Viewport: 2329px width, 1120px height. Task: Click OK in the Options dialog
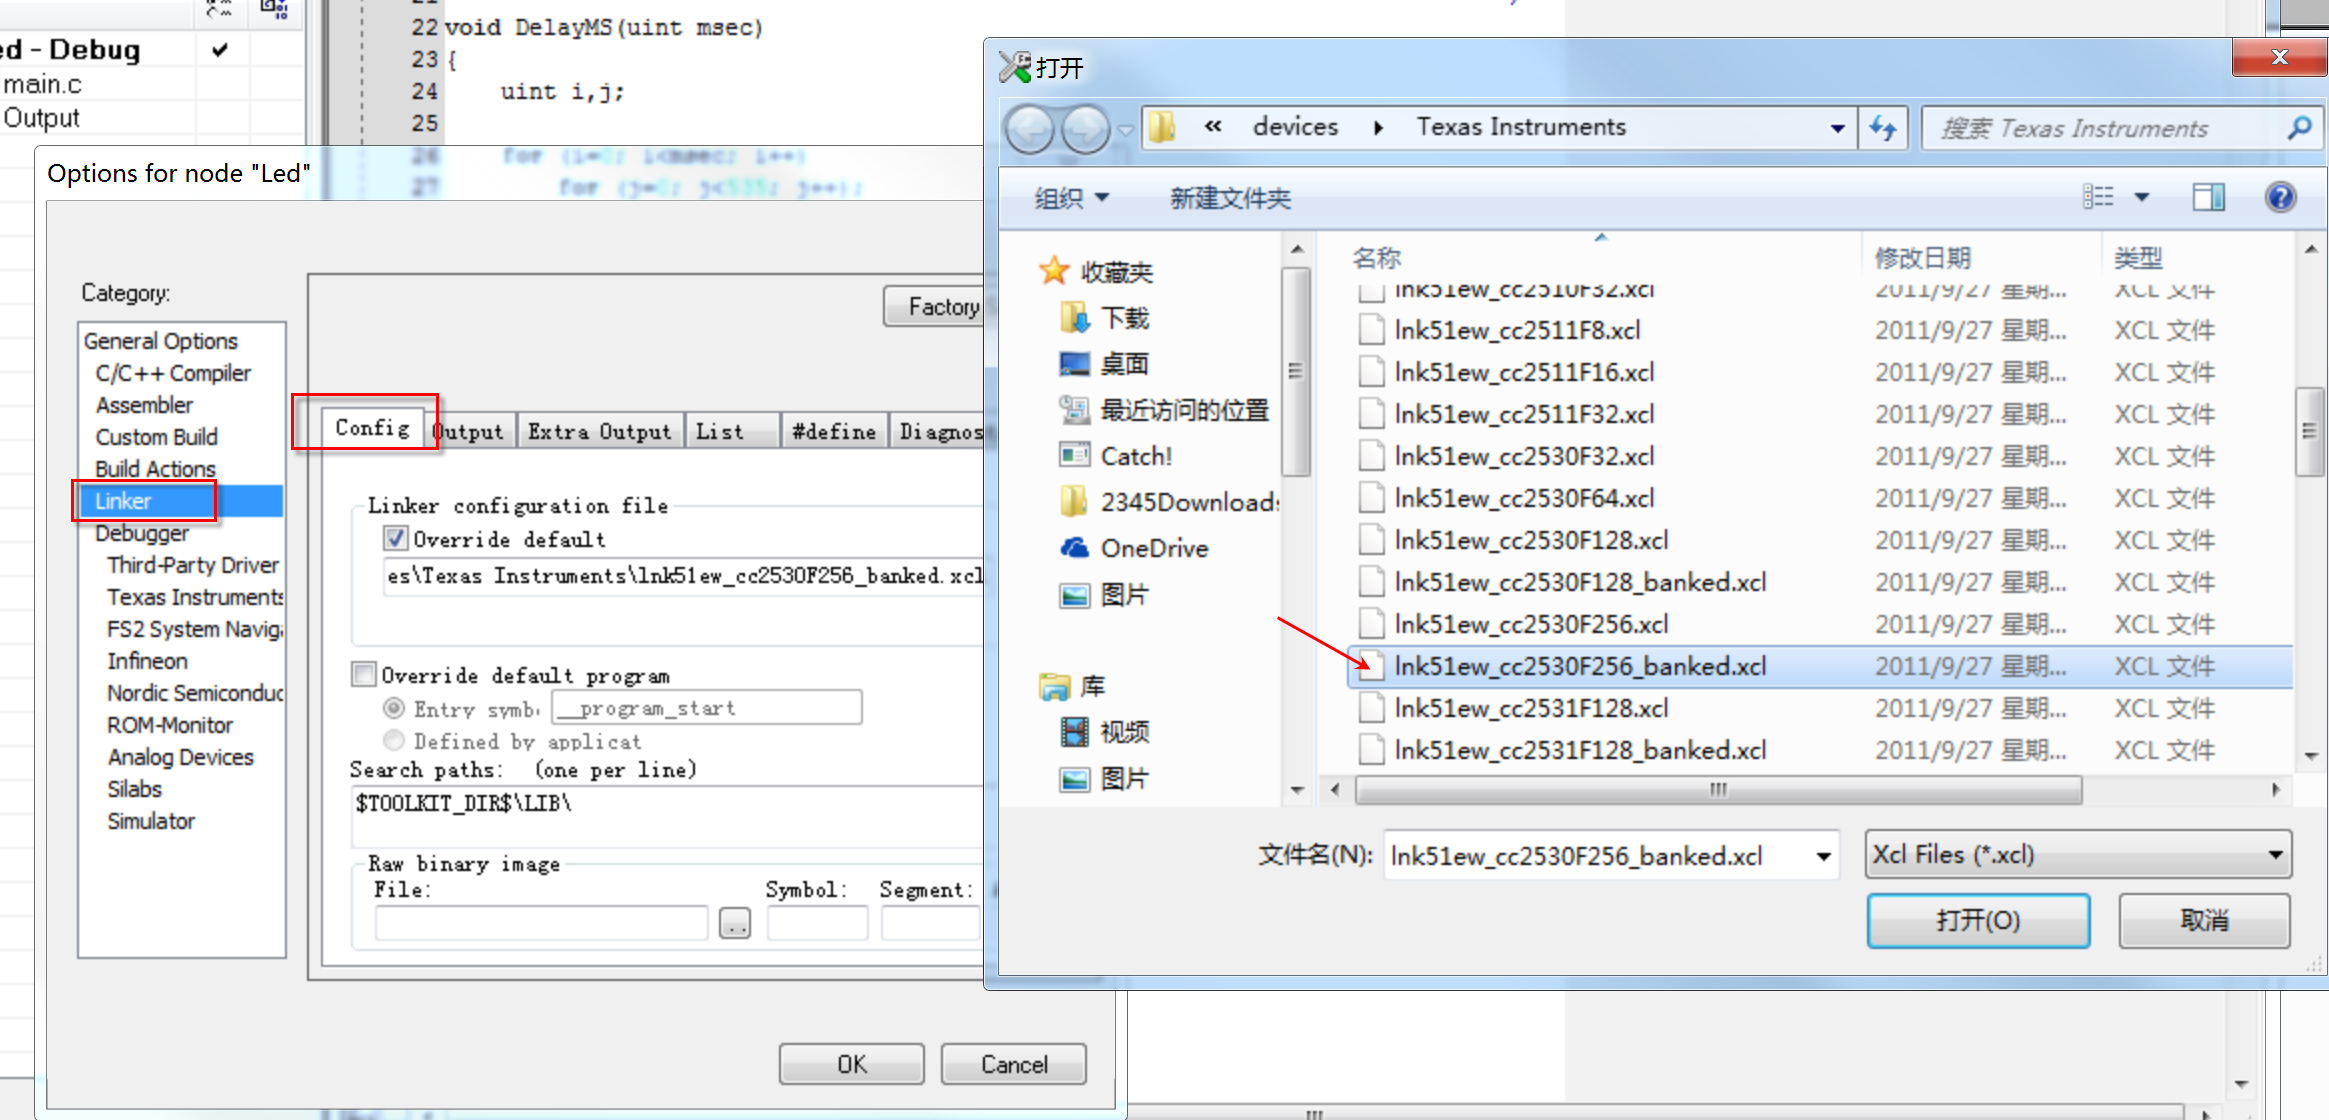click(851, 1064)
